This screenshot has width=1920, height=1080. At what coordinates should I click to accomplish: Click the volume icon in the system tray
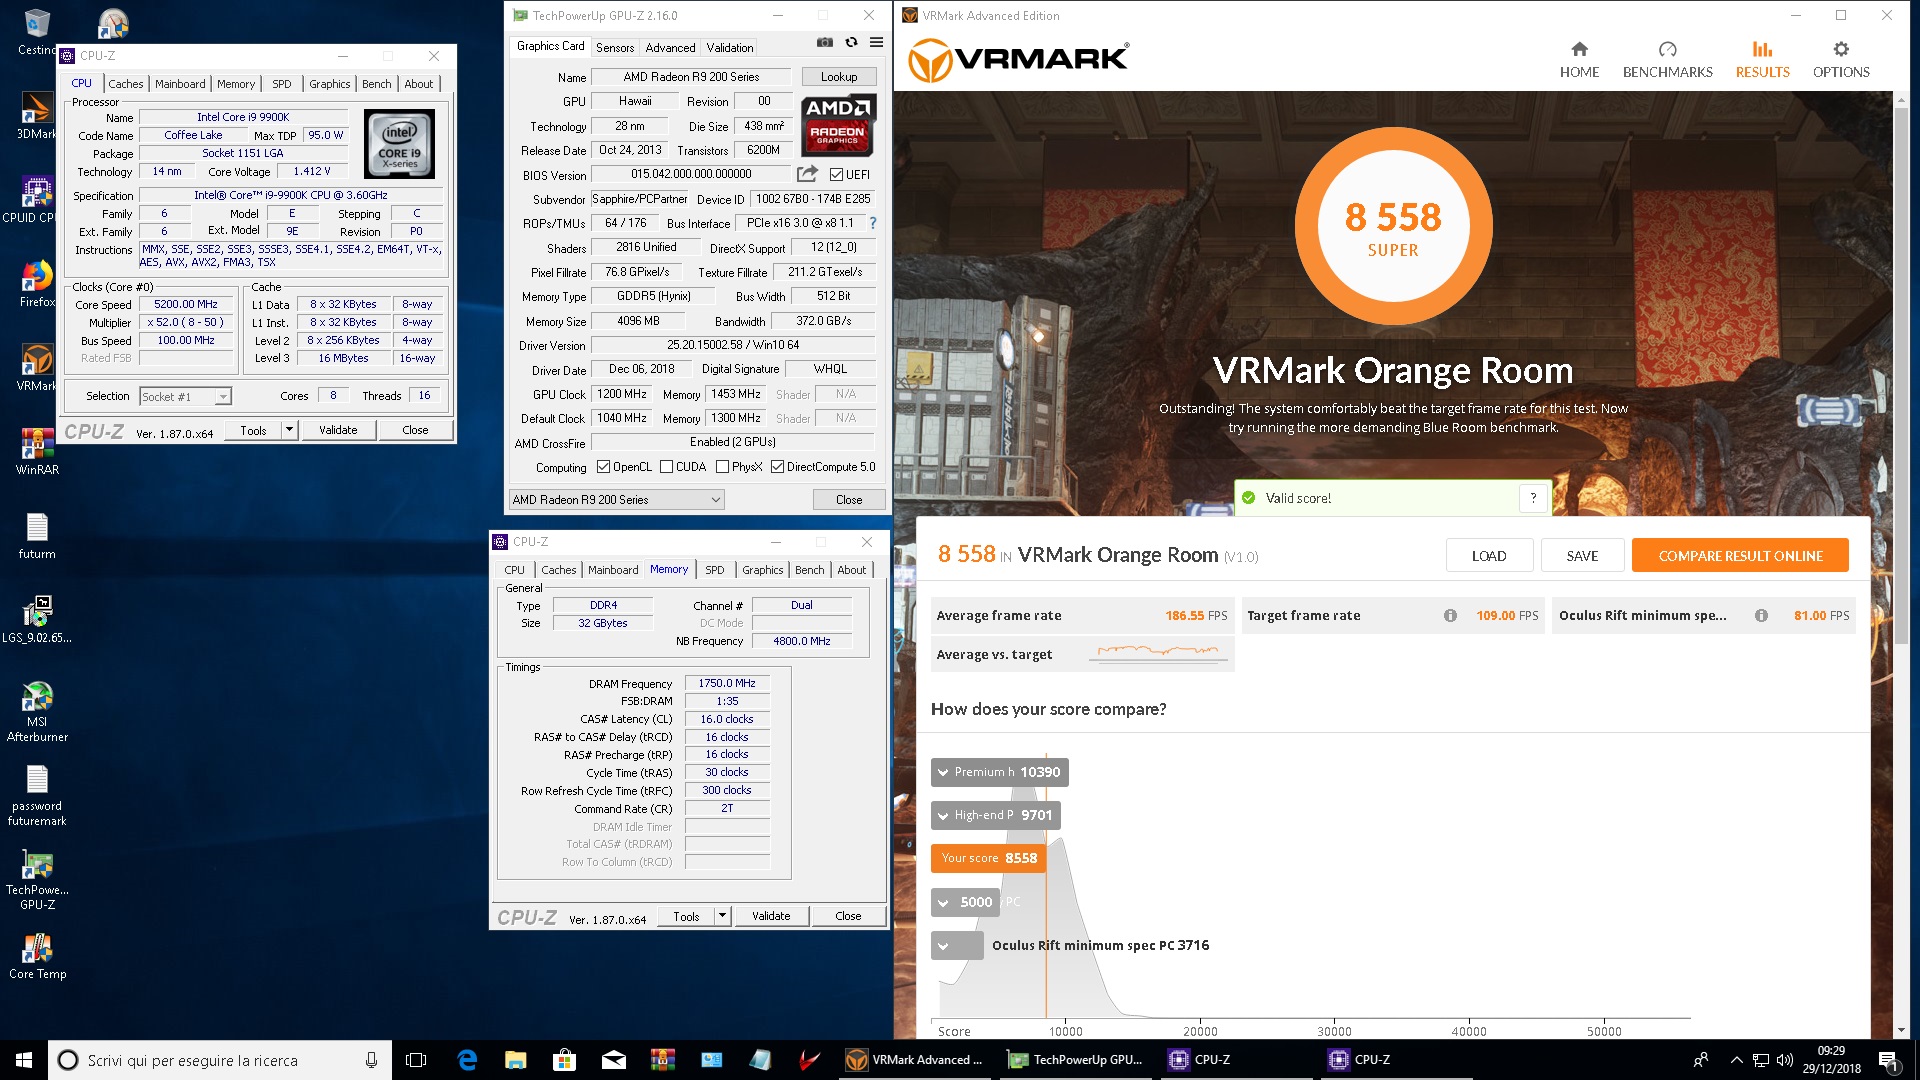pos(1785,1060)
